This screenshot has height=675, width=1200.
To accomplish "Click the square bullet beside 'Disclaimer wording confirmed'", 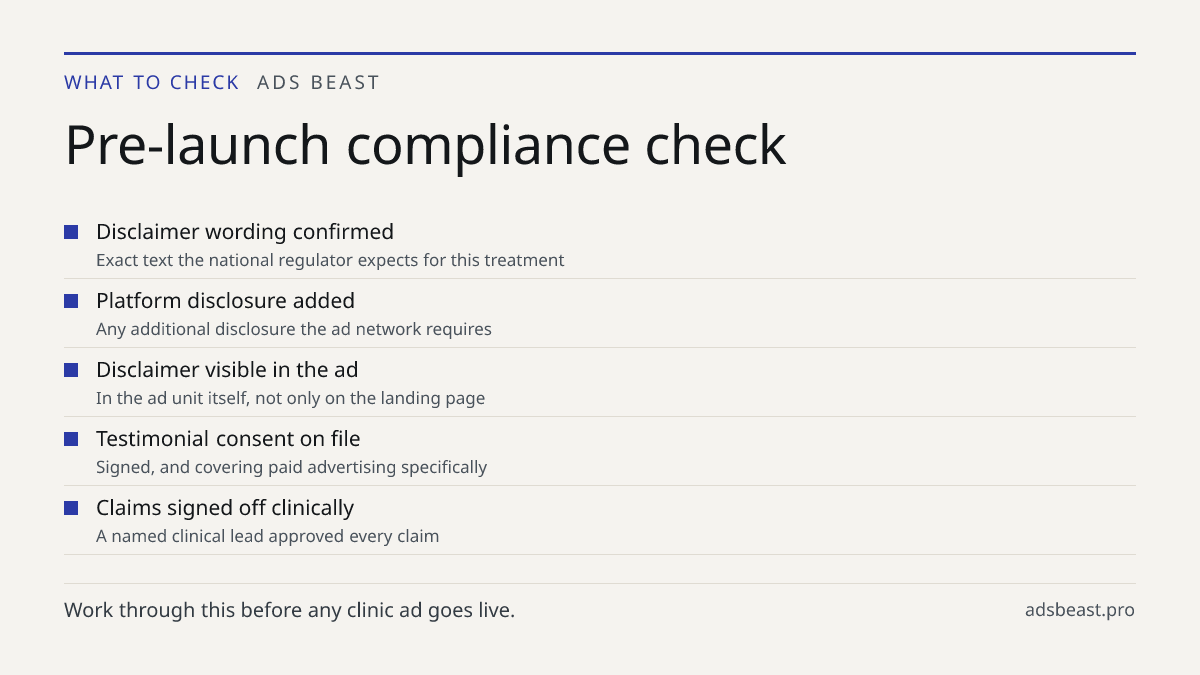I will tap(71, 232).
